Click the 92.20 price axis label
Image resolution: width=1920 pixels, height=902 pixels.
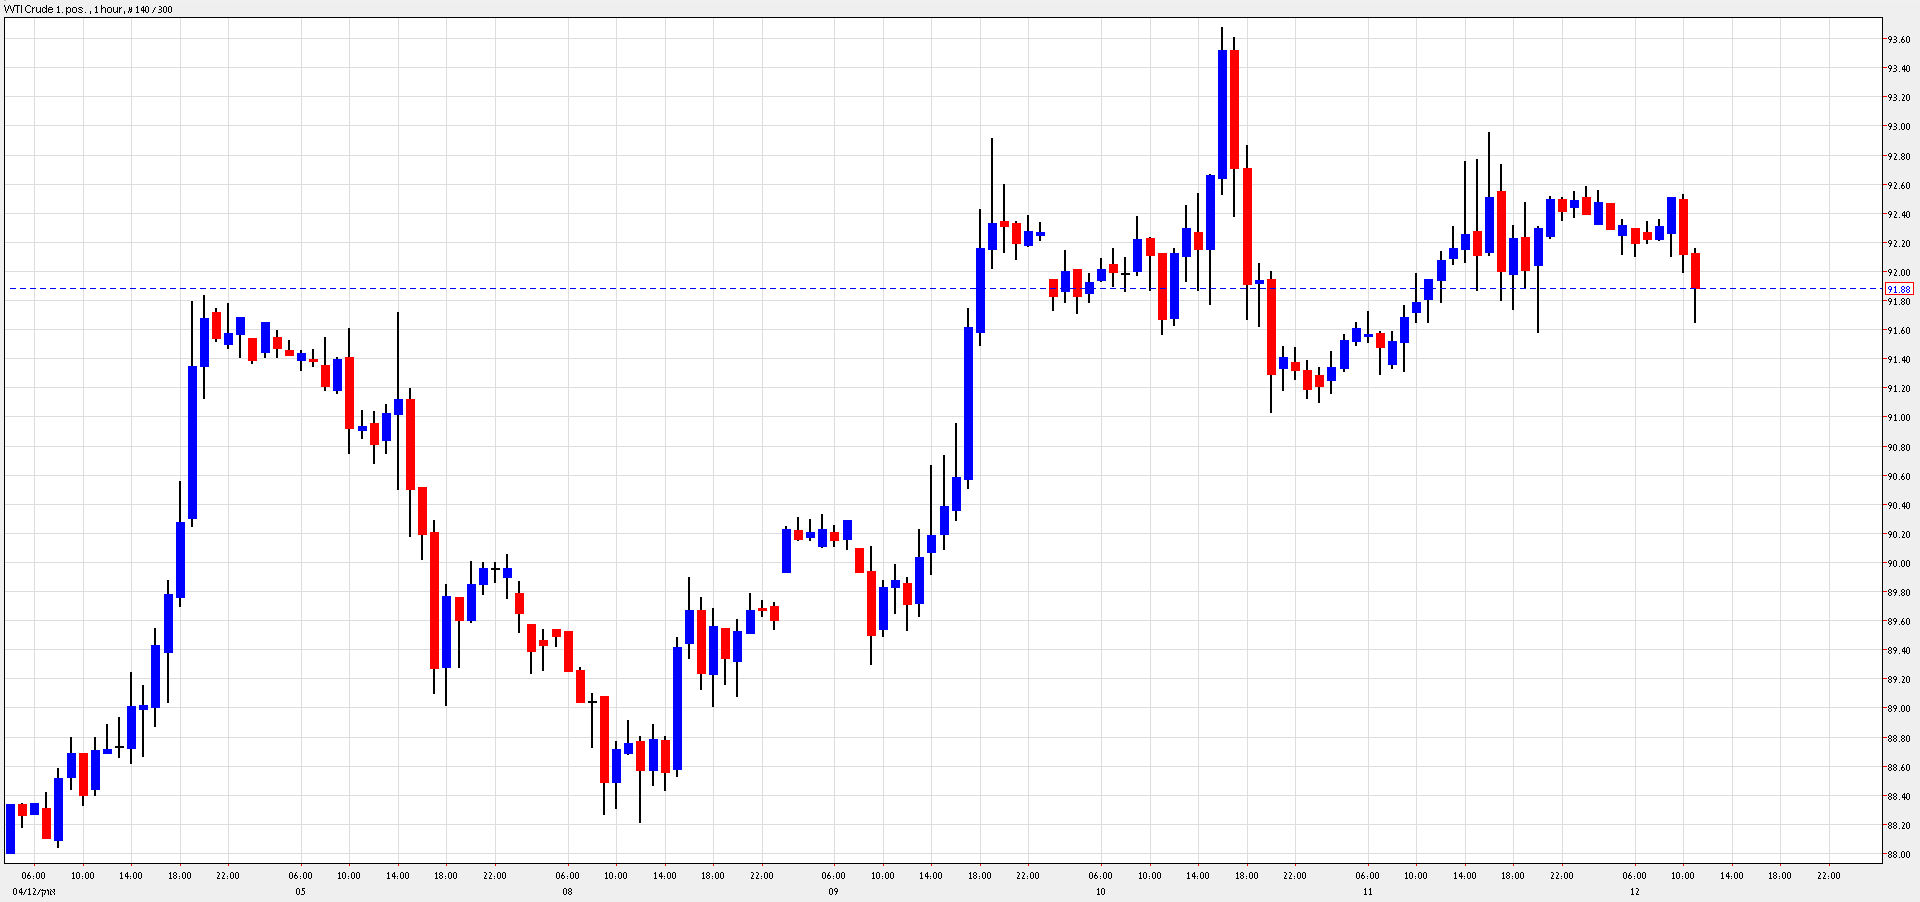coord(1898,244)
